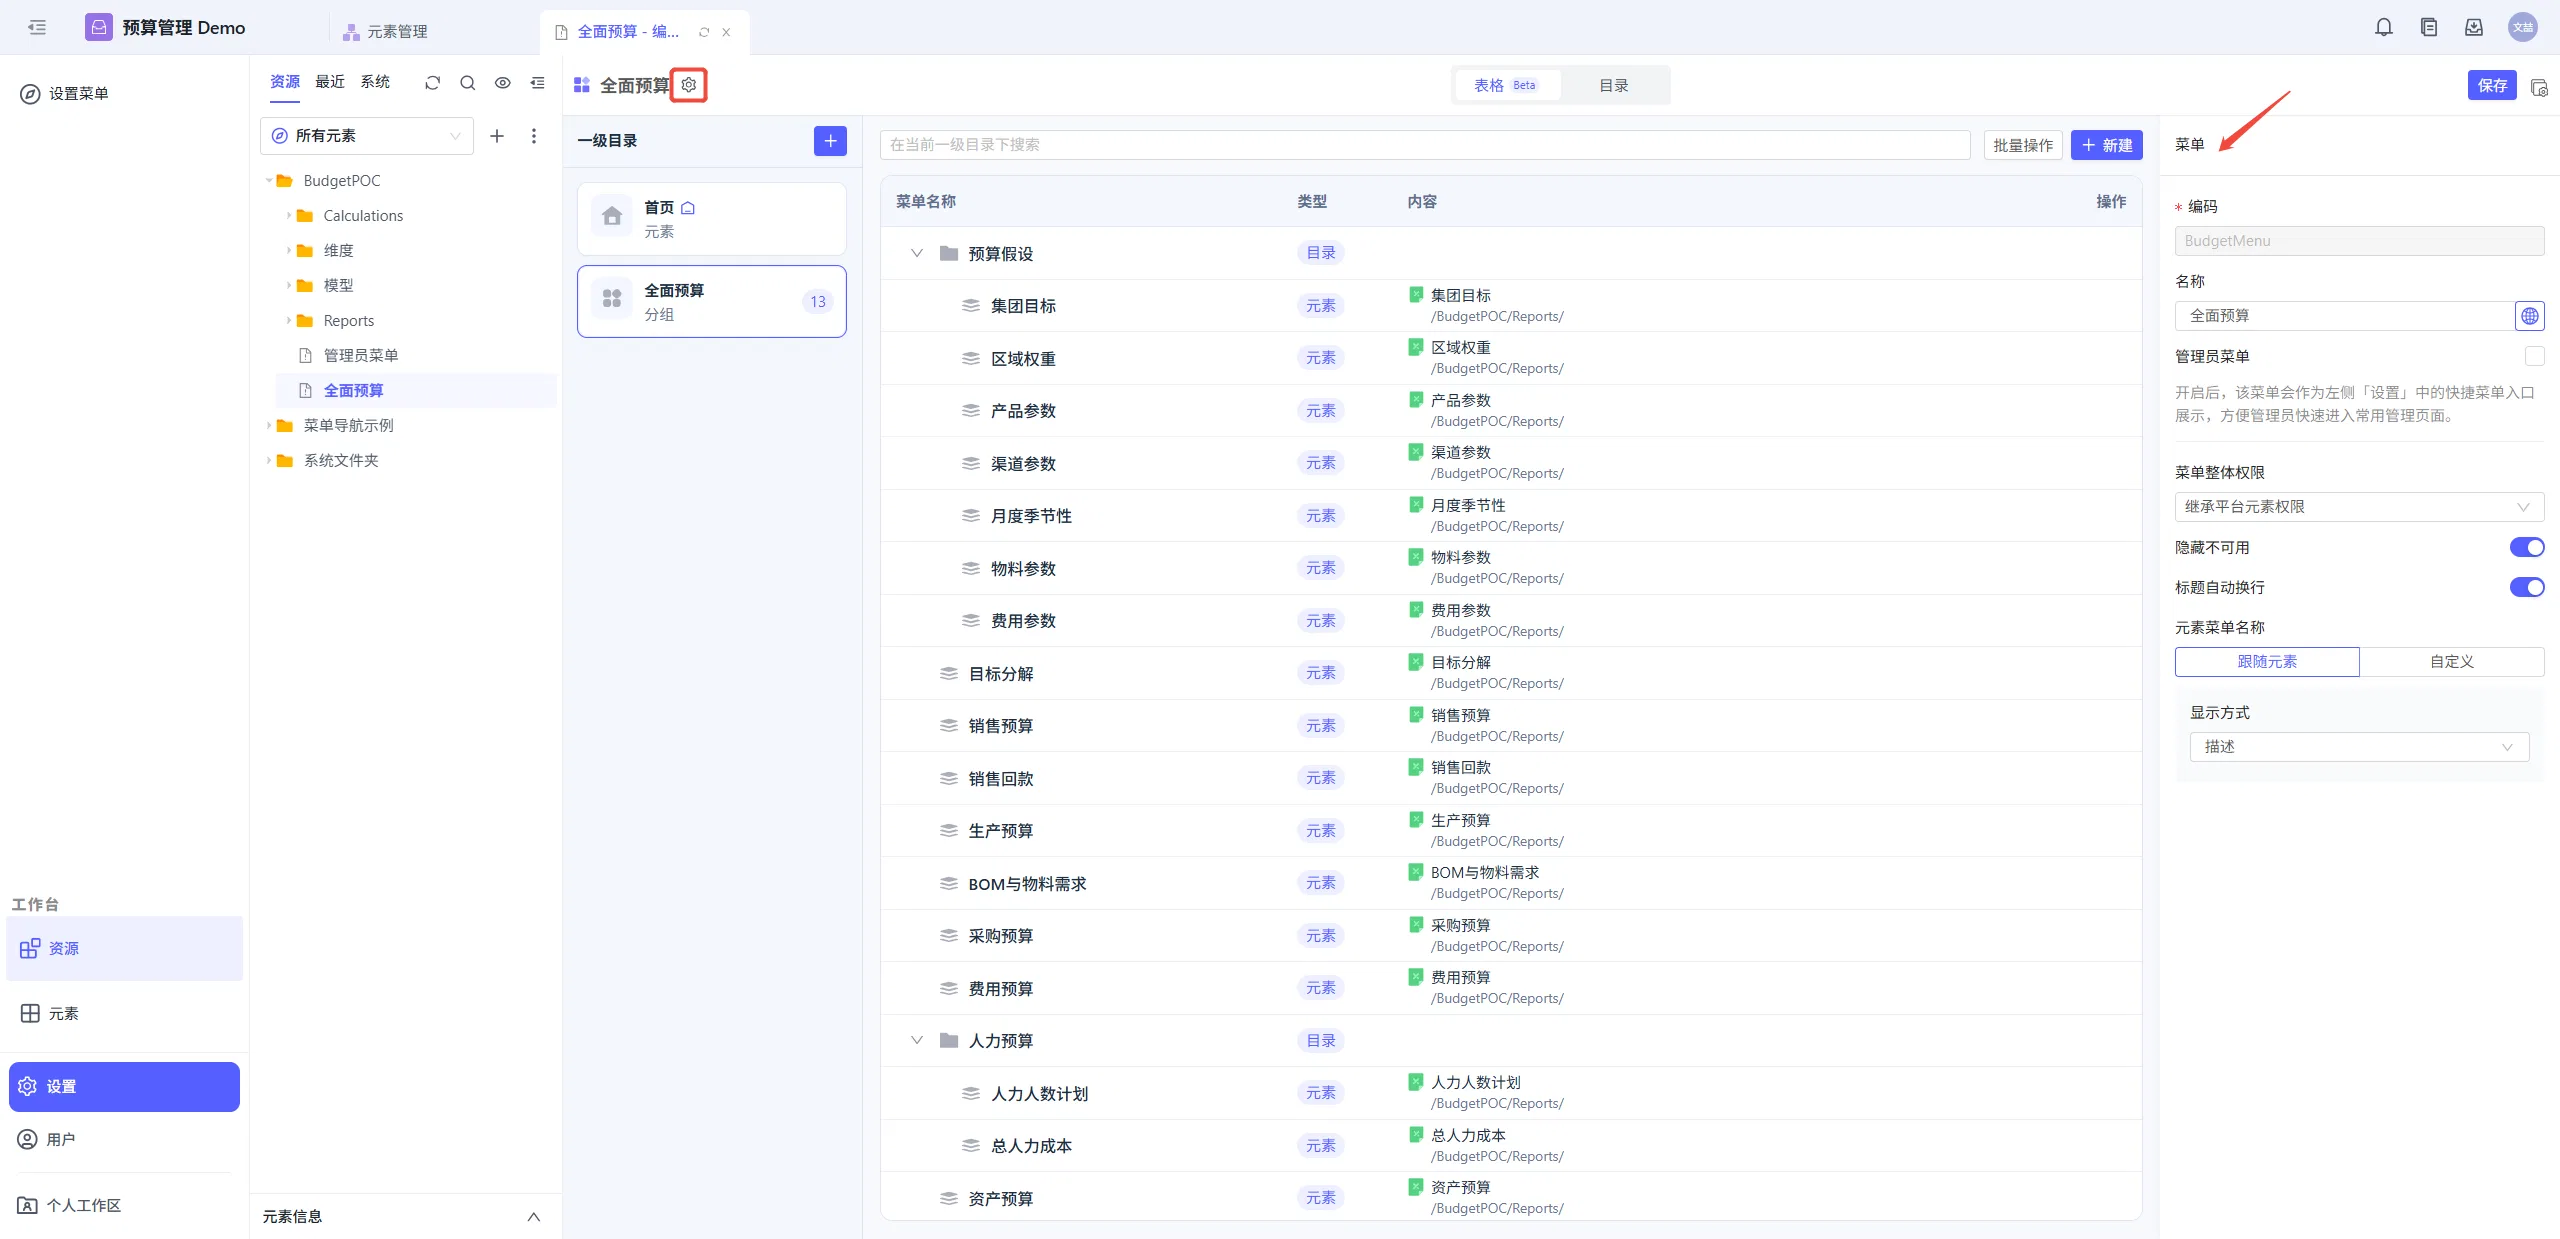
Task: Toggle the eye visibility icon in resource panel
Action: tap(502, 83)
